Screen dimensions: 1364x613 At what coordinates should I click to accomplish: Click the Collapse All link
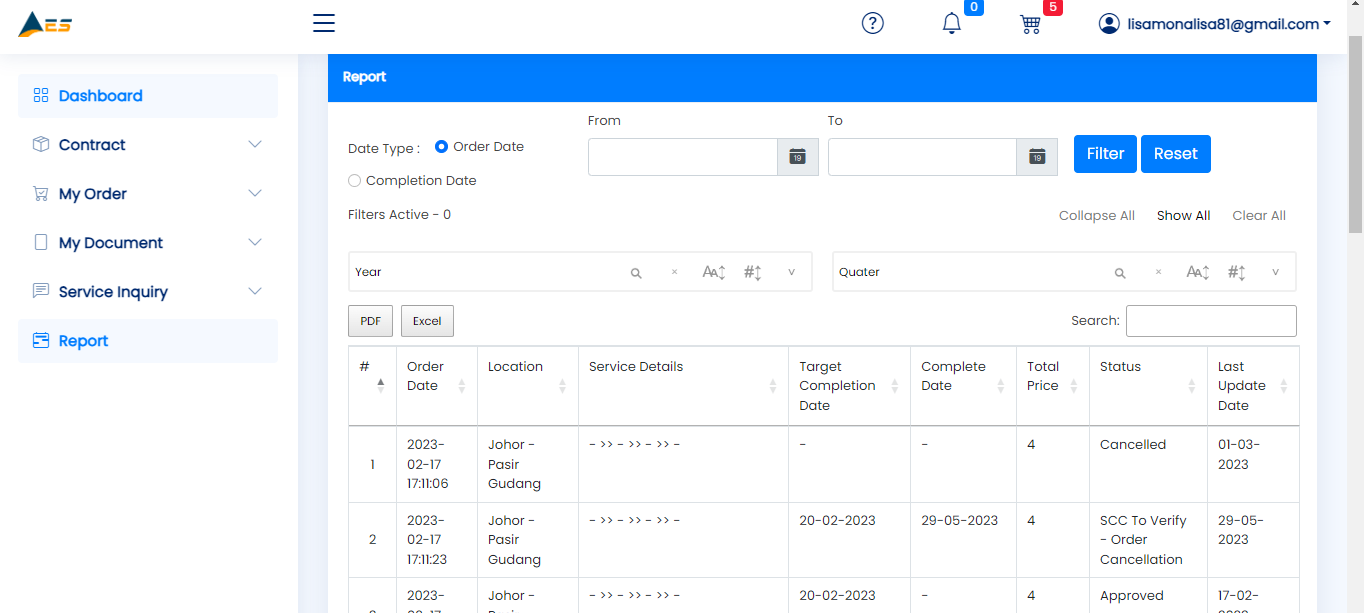pos(1097,216)
